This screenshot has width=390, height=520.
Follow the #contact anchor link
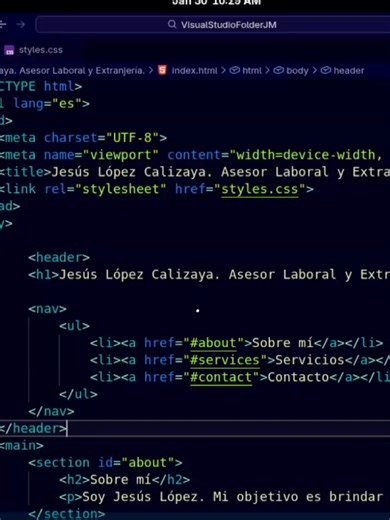(221, 377)
